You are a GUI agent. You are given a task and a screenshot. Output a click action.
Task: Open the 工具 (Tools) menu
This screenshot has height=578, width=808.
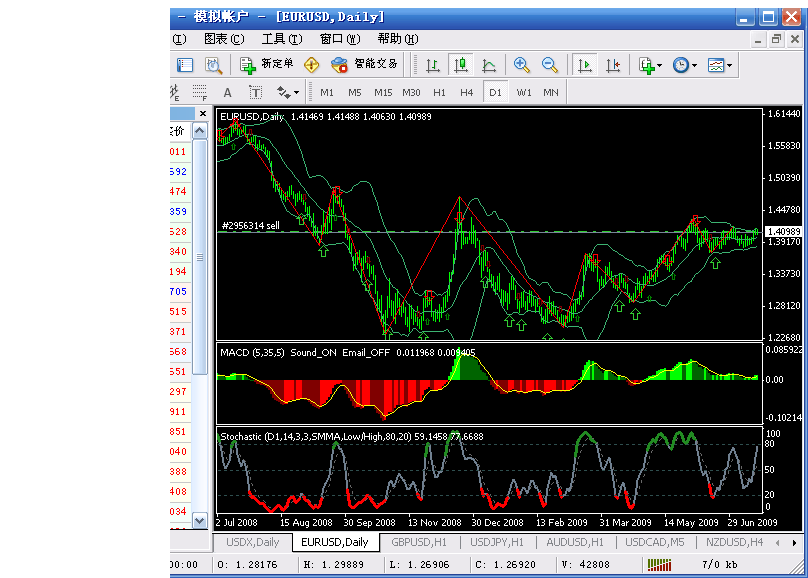pyautogui.click(x=281, y=39)
